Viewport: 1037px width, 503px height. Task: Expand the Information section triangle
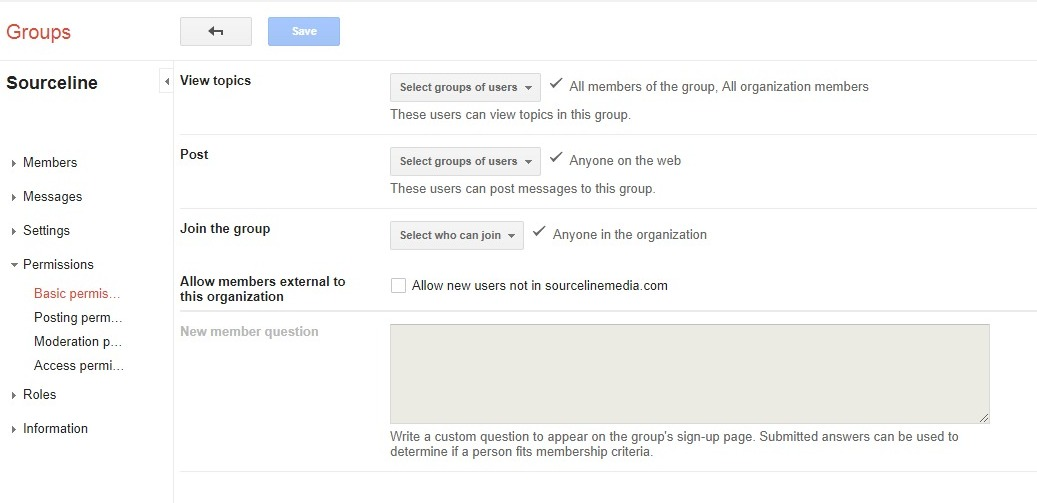14,429
